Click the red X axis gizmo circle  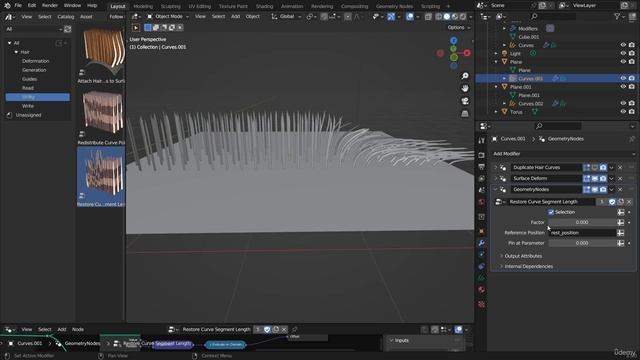tap(467, 53)
